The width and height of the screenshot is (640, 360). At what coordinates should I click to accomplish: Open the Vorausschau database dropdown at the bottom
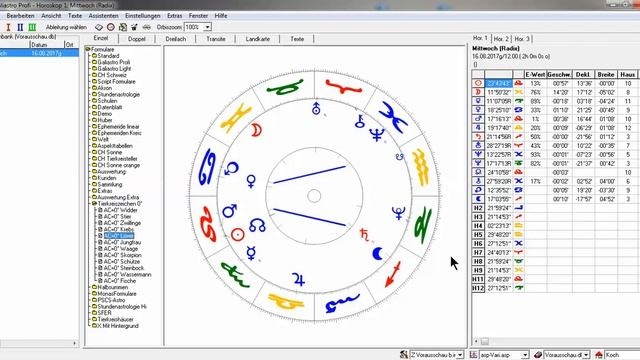coord(586,355)
